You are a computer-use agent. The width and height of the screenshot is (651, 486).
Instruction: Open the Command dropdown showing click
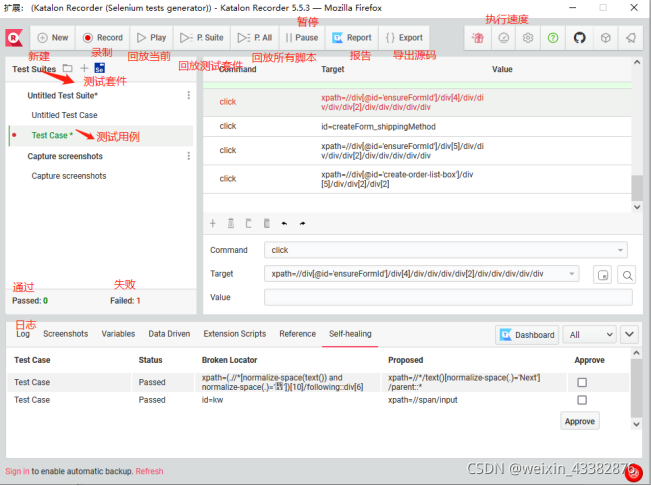tap(445, 250)
